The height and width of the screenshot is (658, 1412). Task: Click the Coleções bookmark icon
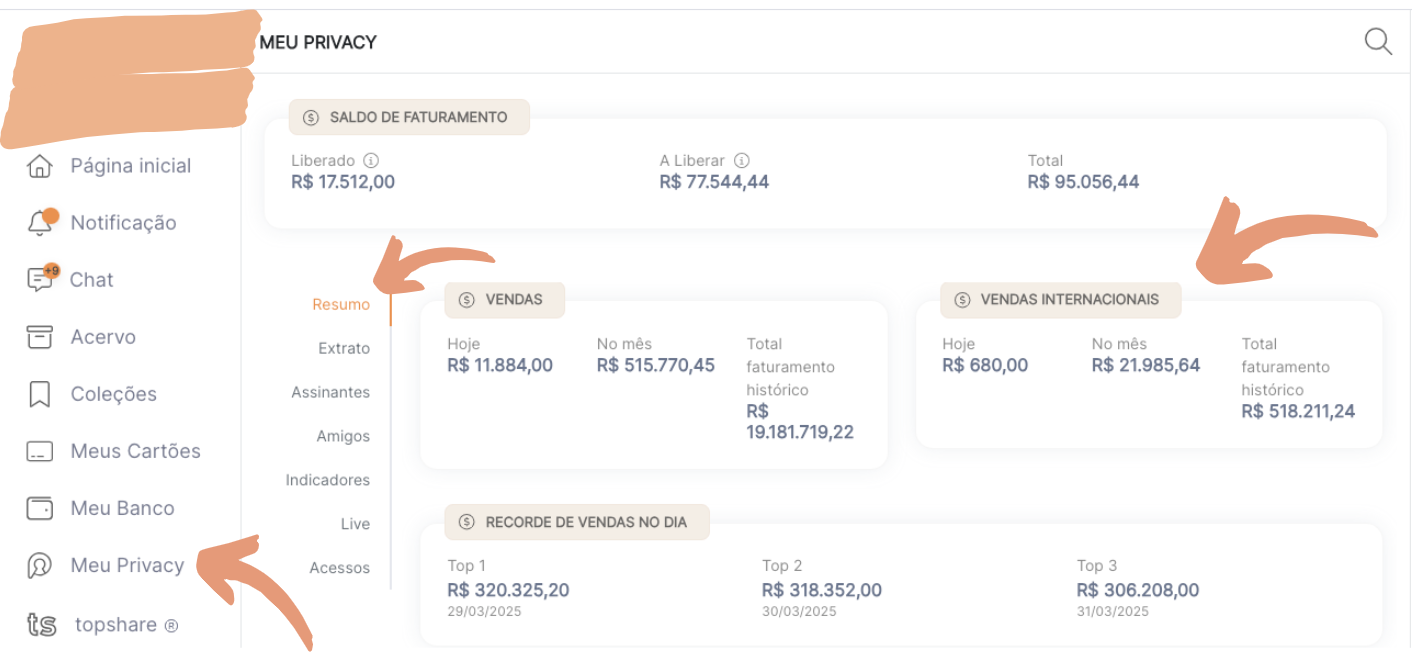pos(39,394)
